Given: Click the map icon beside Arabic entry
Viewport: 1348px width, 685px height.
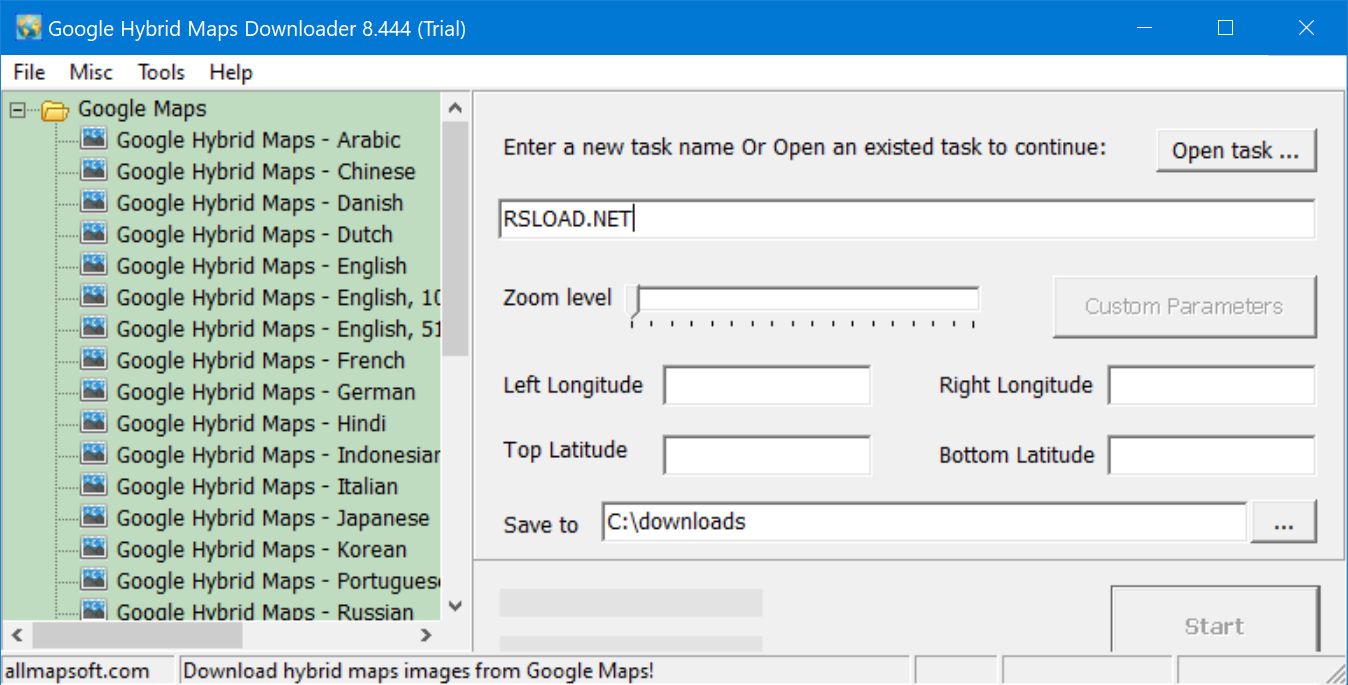Looking at the screenshot, I should point(94,139).
